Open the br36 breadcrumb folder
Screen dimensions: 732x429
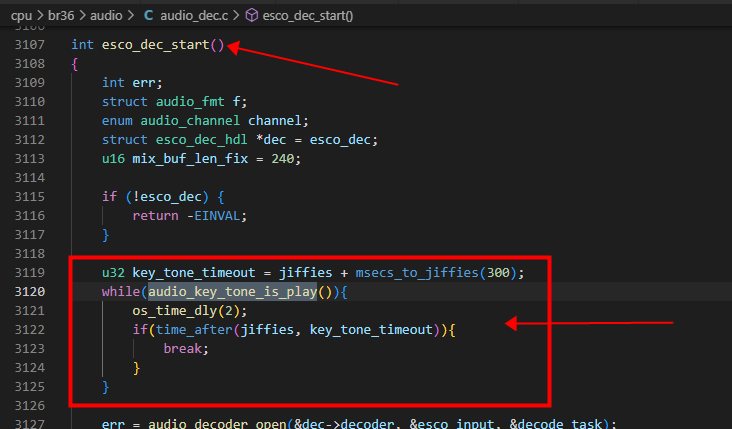pyautogui.click(x=61, y=16)
